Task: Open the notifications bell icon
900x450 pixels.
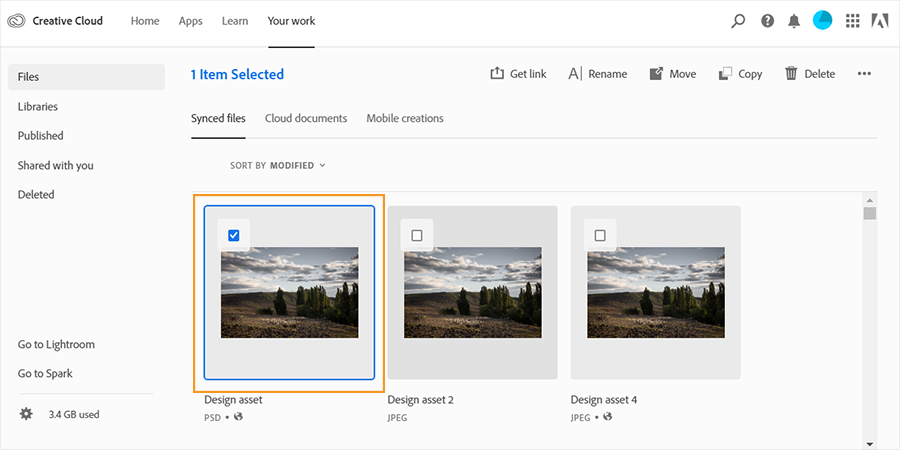Action: point(794,21)
